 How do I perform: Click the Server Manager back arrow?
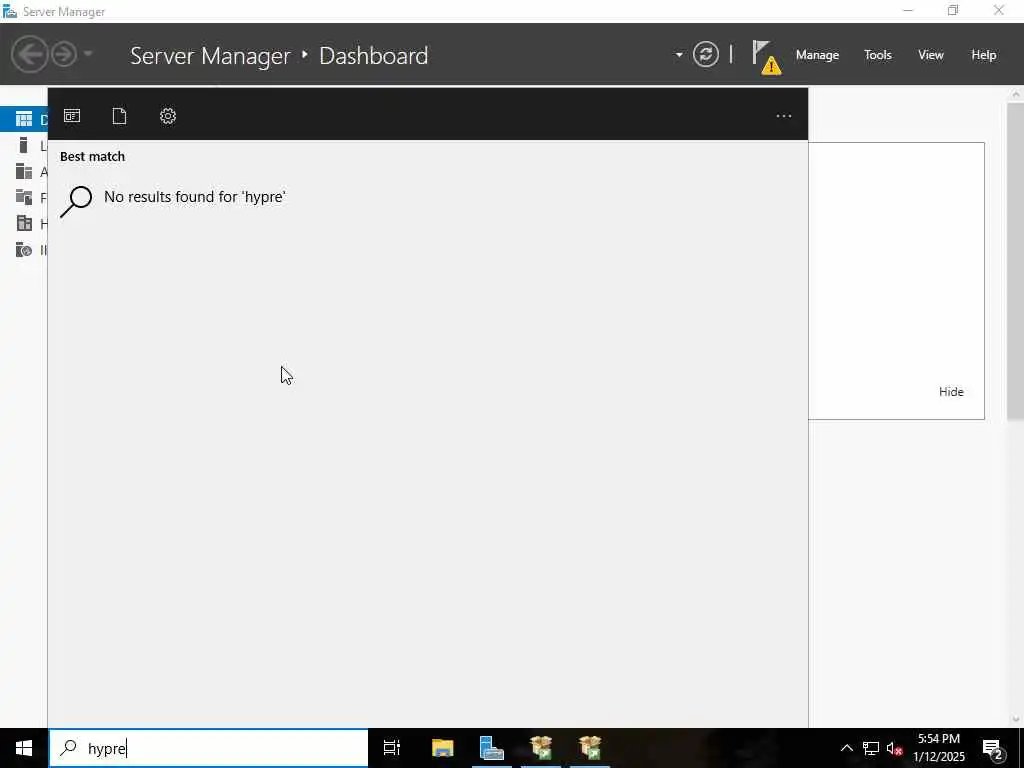[29, 54]
